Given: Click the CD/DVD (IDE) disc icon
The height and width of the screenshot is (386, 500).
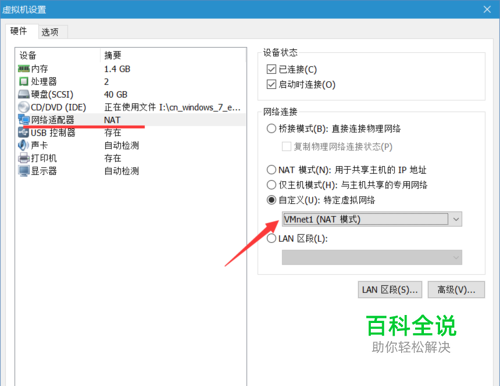Looking at the screenshot, I should (24, 107).
